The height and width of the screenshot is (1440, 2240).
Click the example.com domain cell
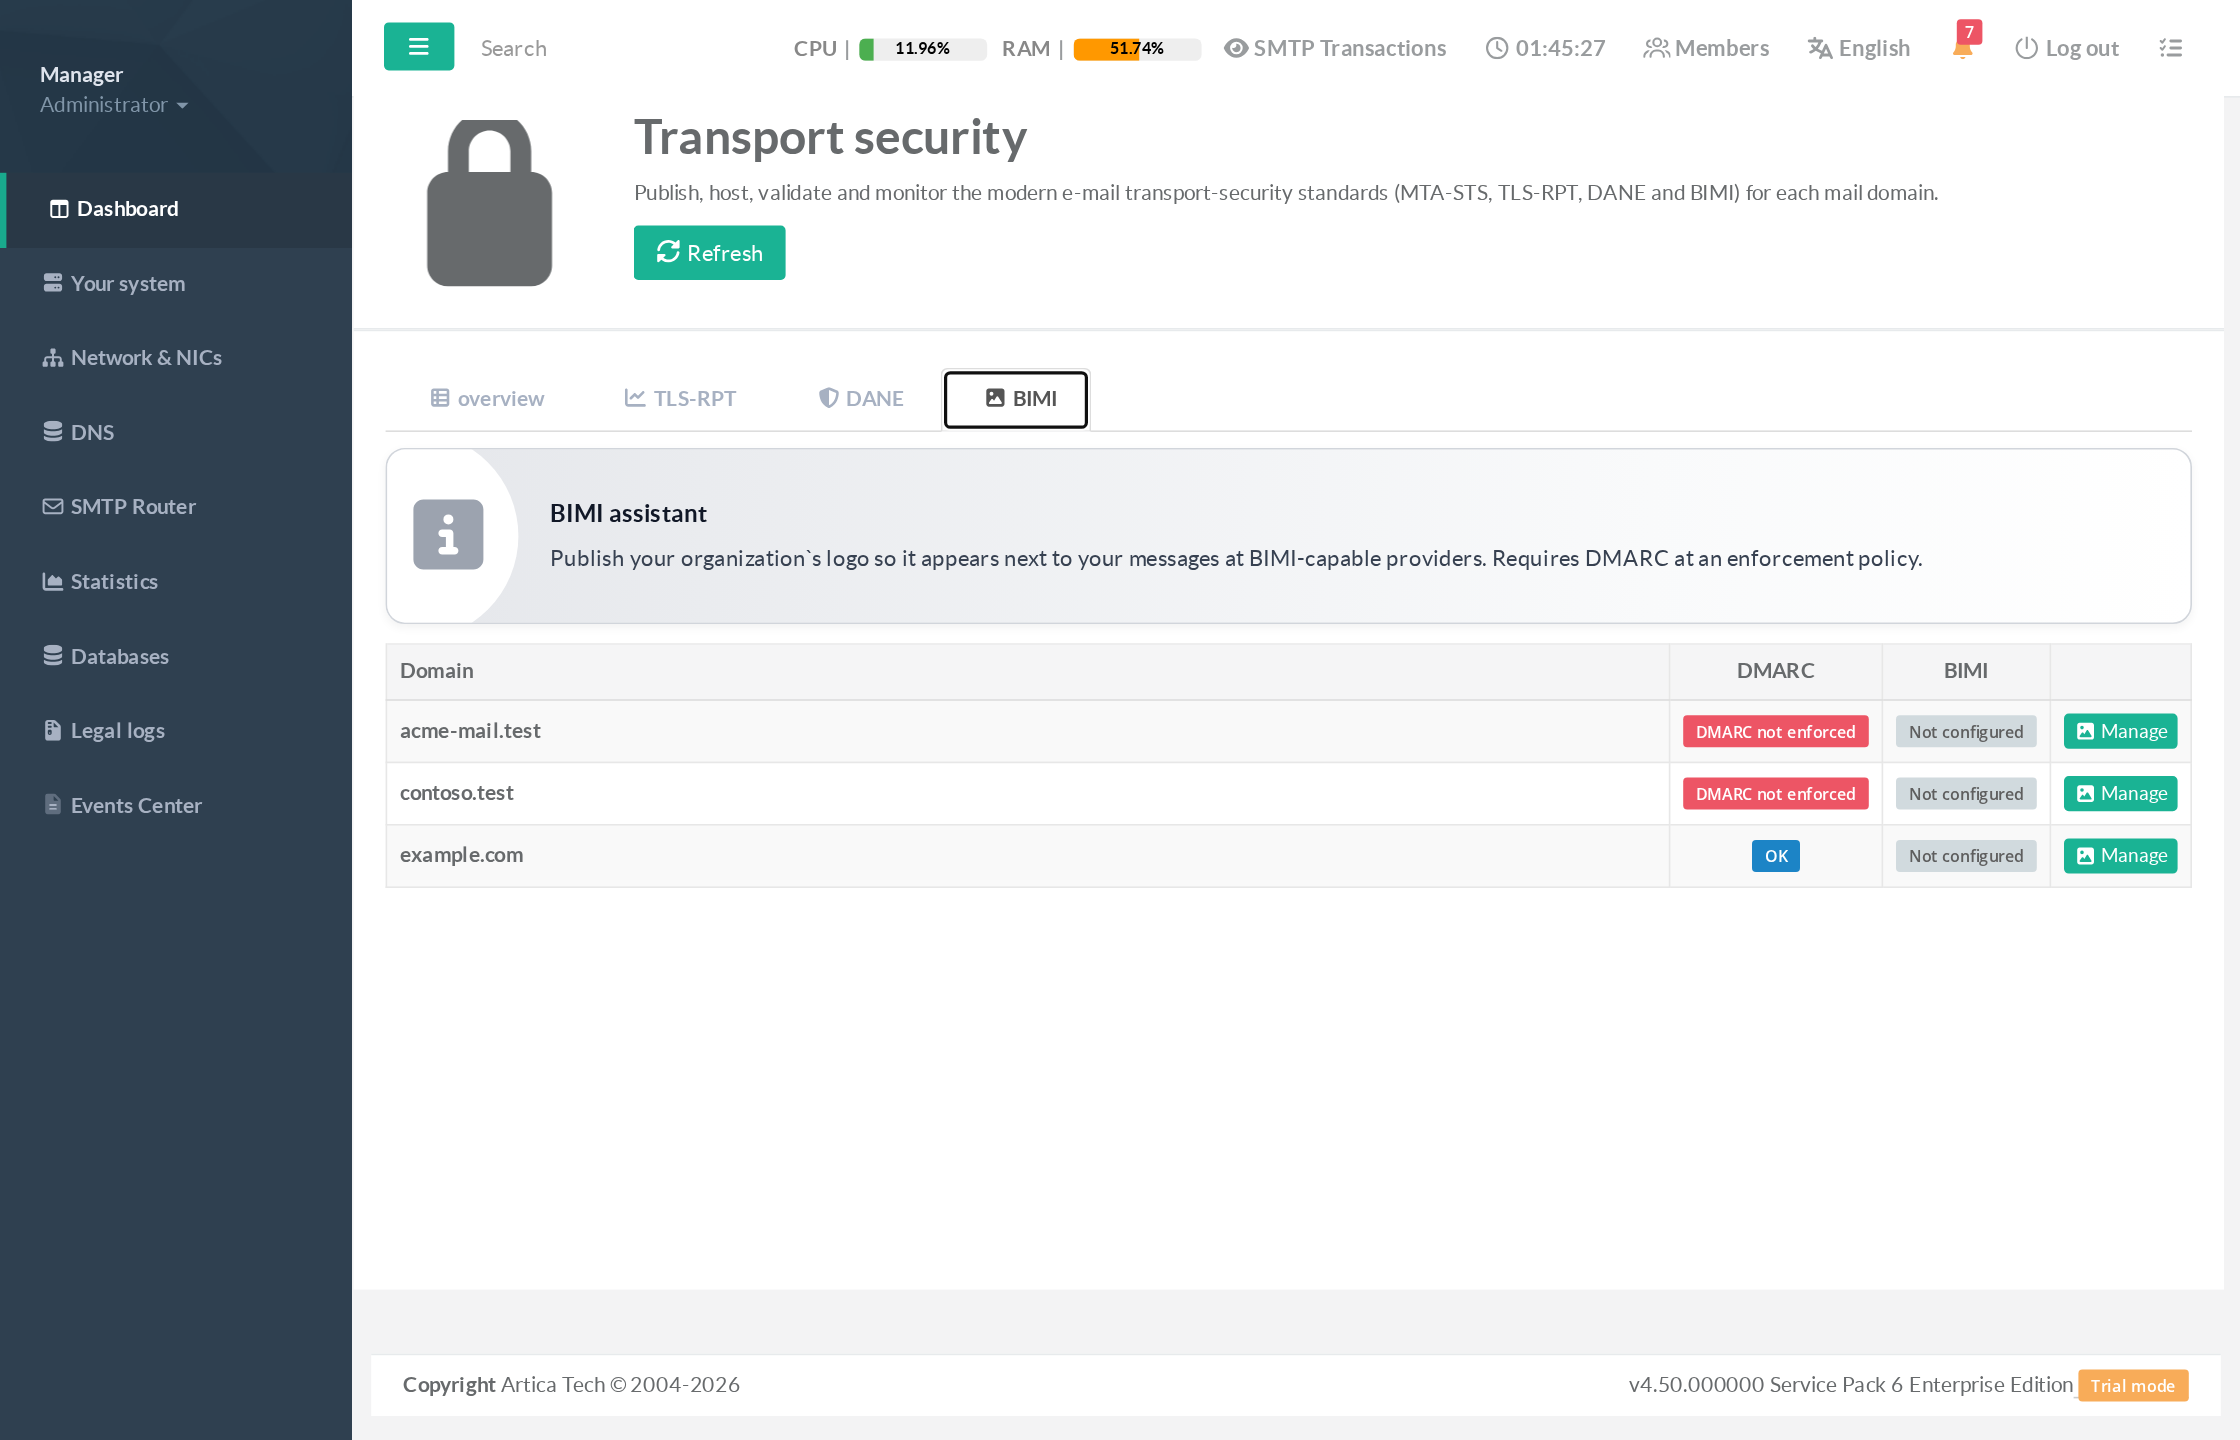[x=1027, y=855]
